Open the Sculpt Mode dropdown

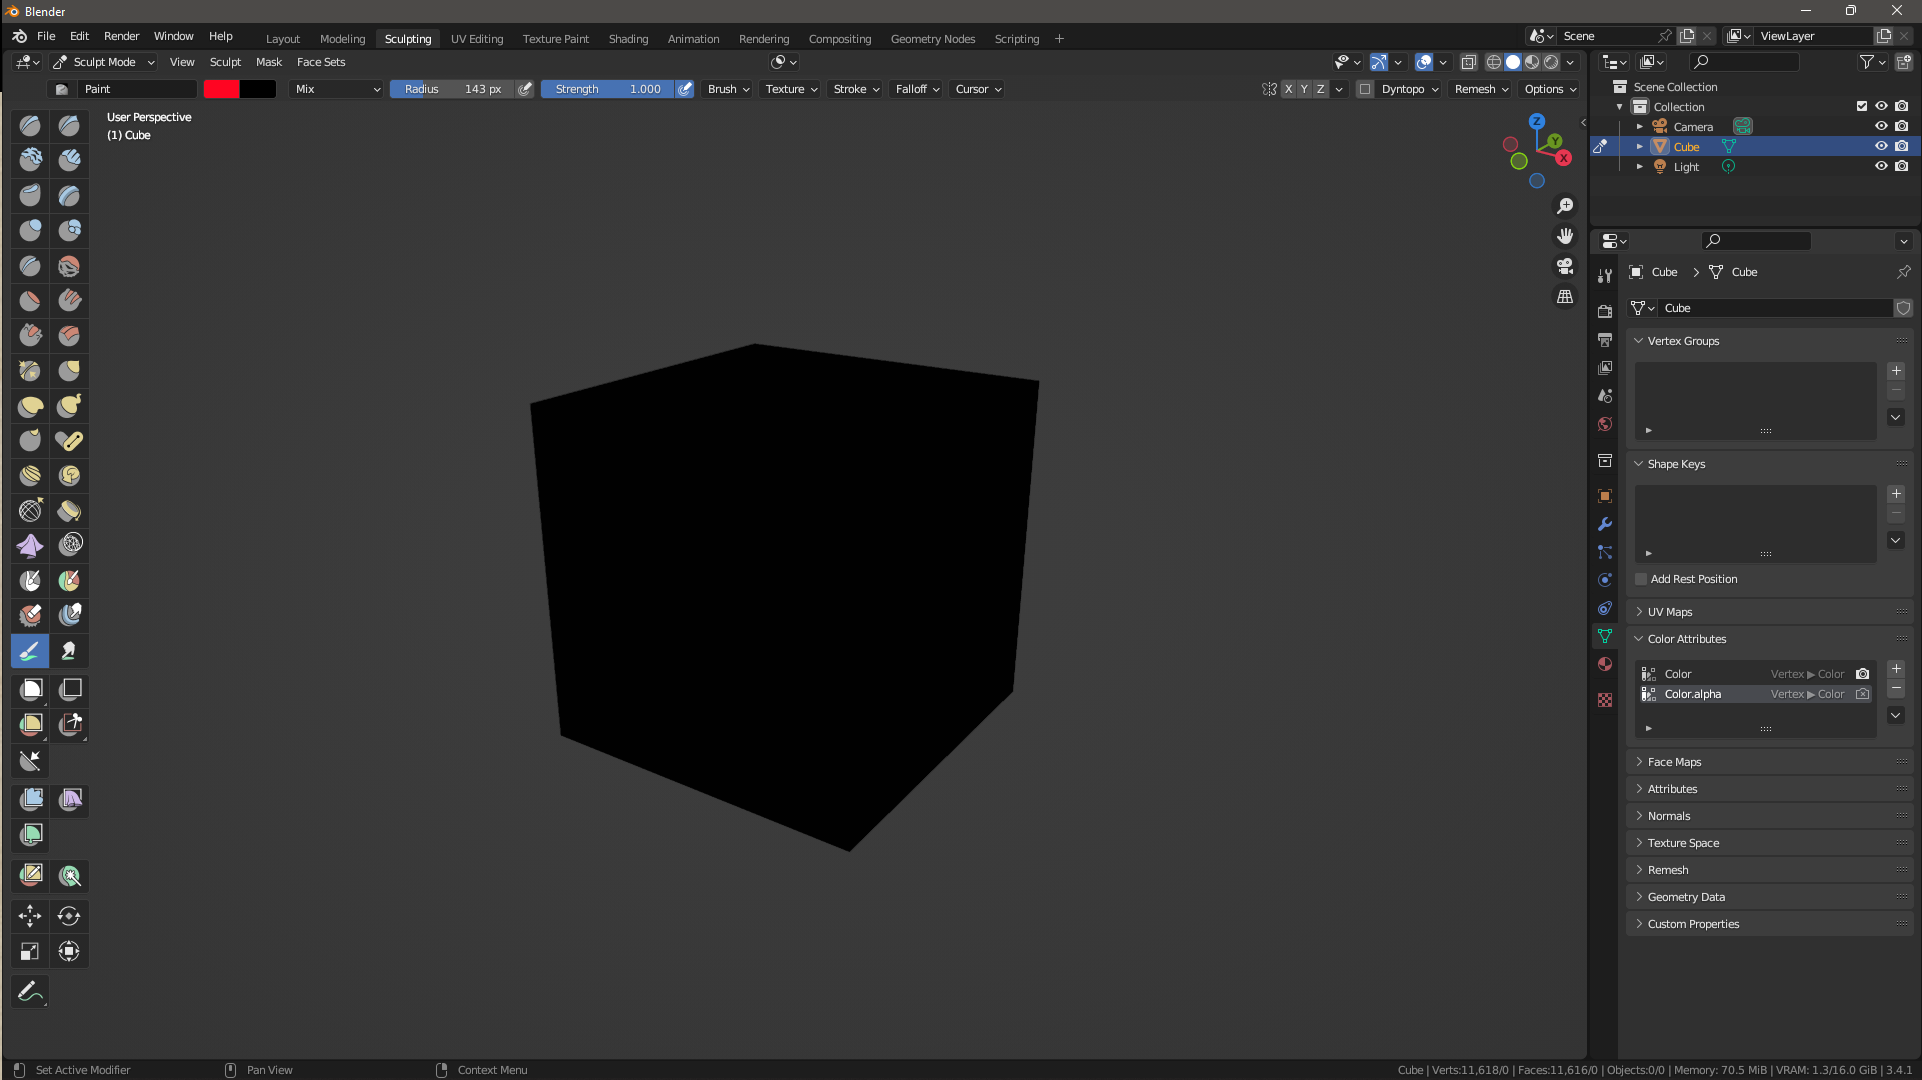104,62
